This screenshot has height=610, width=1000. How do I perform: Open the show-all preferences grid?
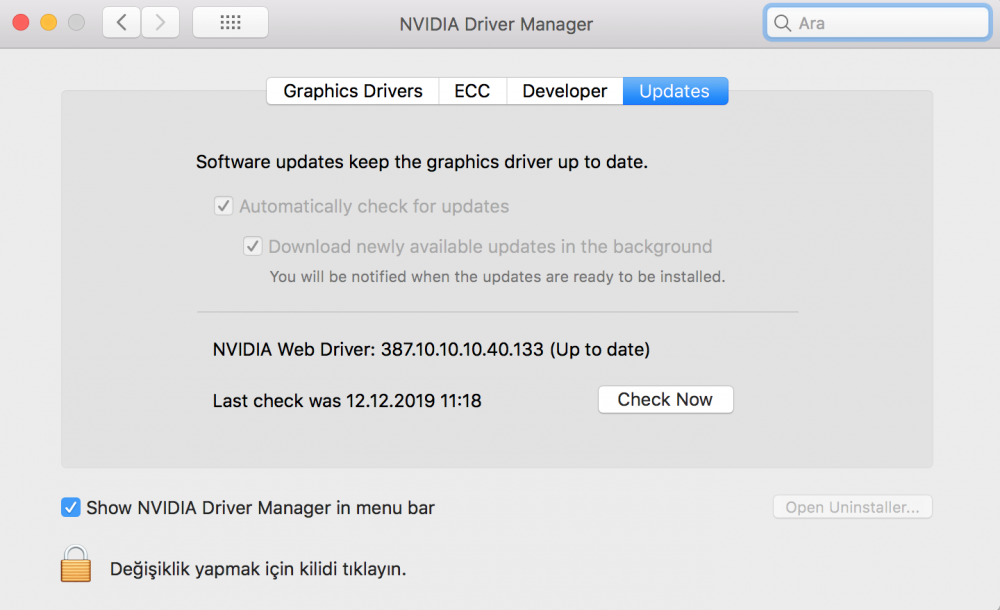(230, 23)
